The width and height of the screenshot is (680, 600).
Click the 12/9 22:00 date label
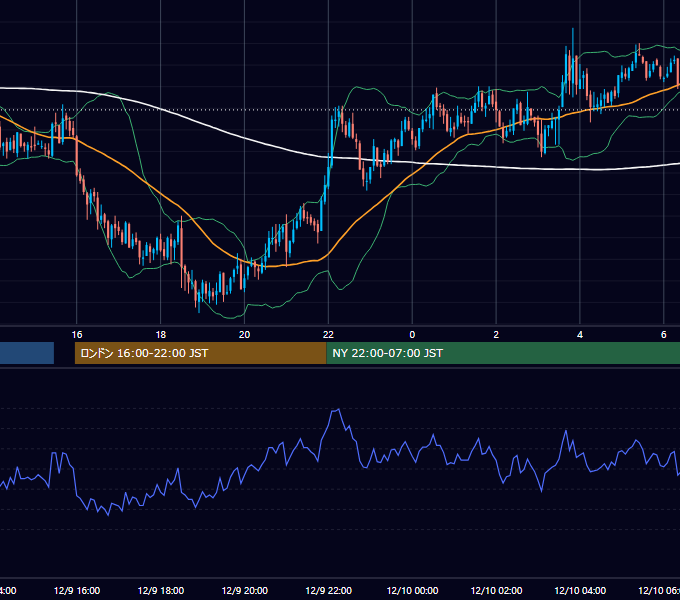[x=328, y=590]
